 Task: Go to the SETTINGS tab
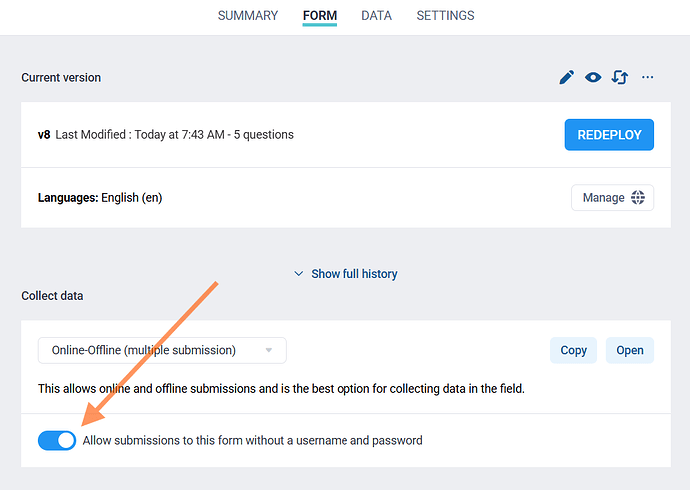tap(445, 16)
